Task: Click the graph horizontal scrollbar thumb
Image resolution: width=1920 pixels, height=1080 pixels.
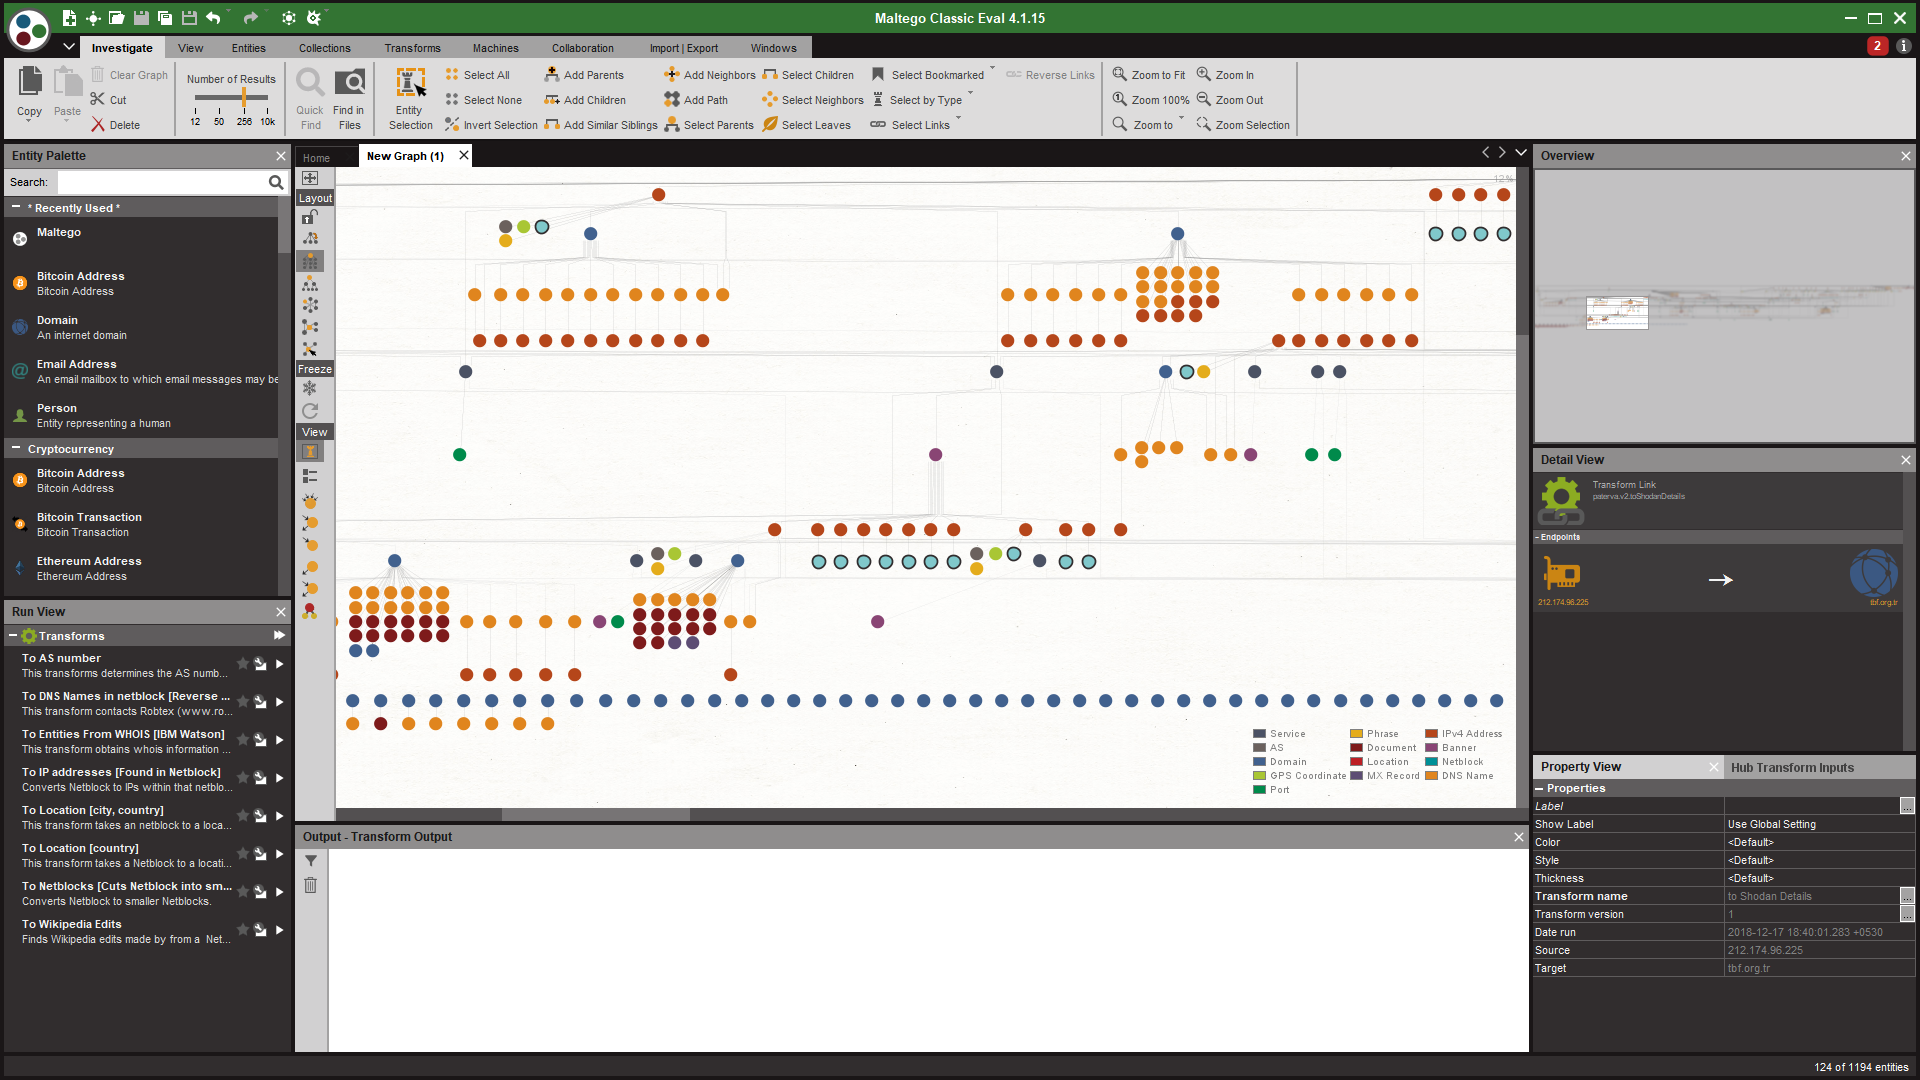Action: [x=596, y=814]
